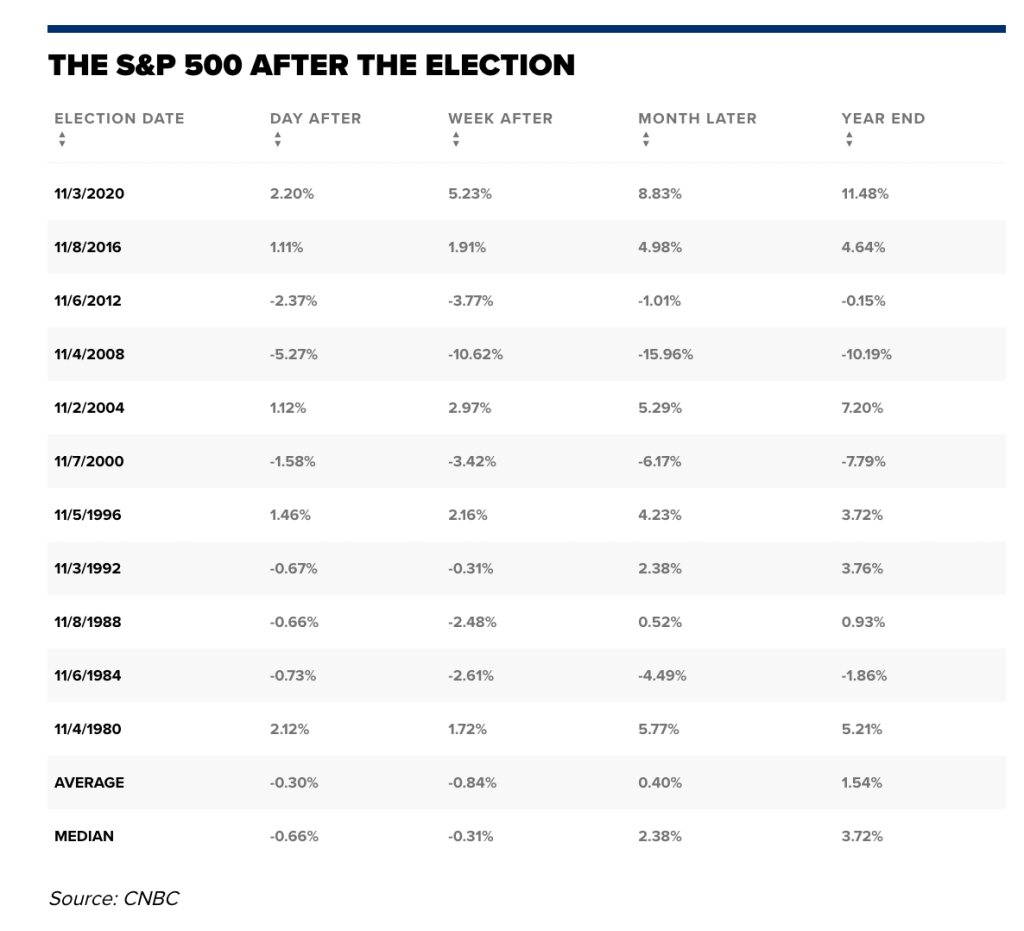Viewport: 1024px width, 931px height.
Task: Click sort arrows under Month Later
Action: 645,140
